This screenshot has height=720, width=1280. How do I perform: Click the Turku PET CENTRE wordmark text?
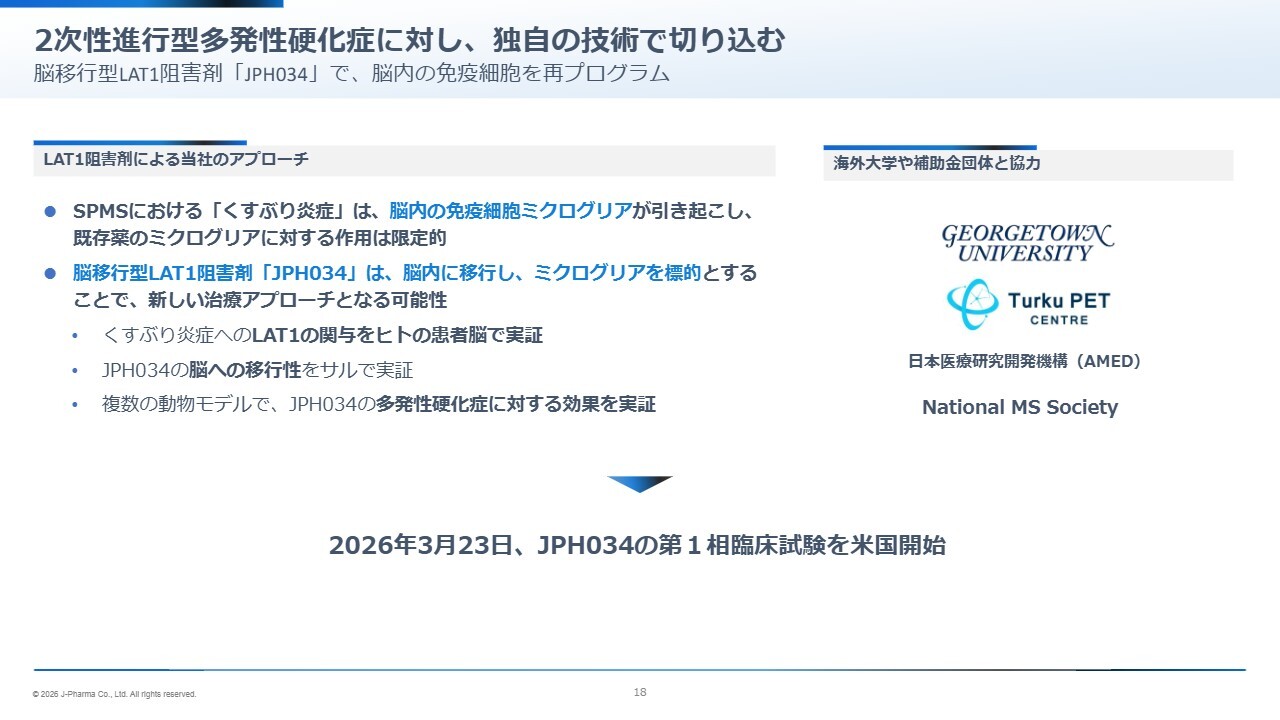pos(1058,306)
